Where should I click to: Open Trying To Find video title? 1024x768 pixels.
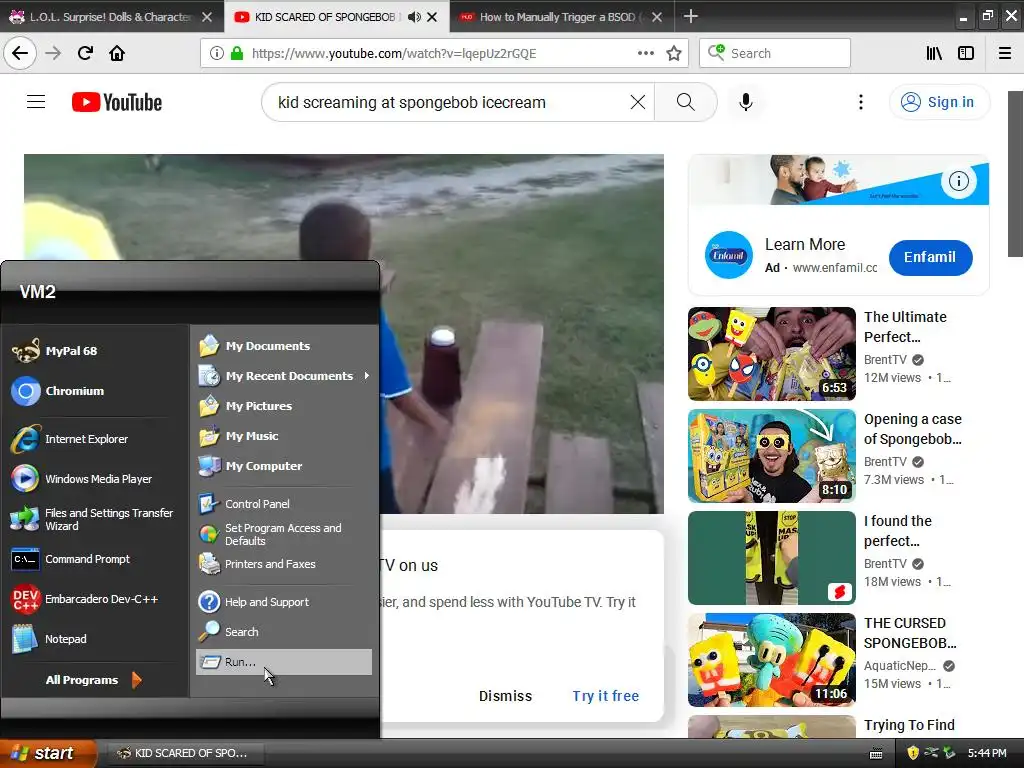(909, 725)
